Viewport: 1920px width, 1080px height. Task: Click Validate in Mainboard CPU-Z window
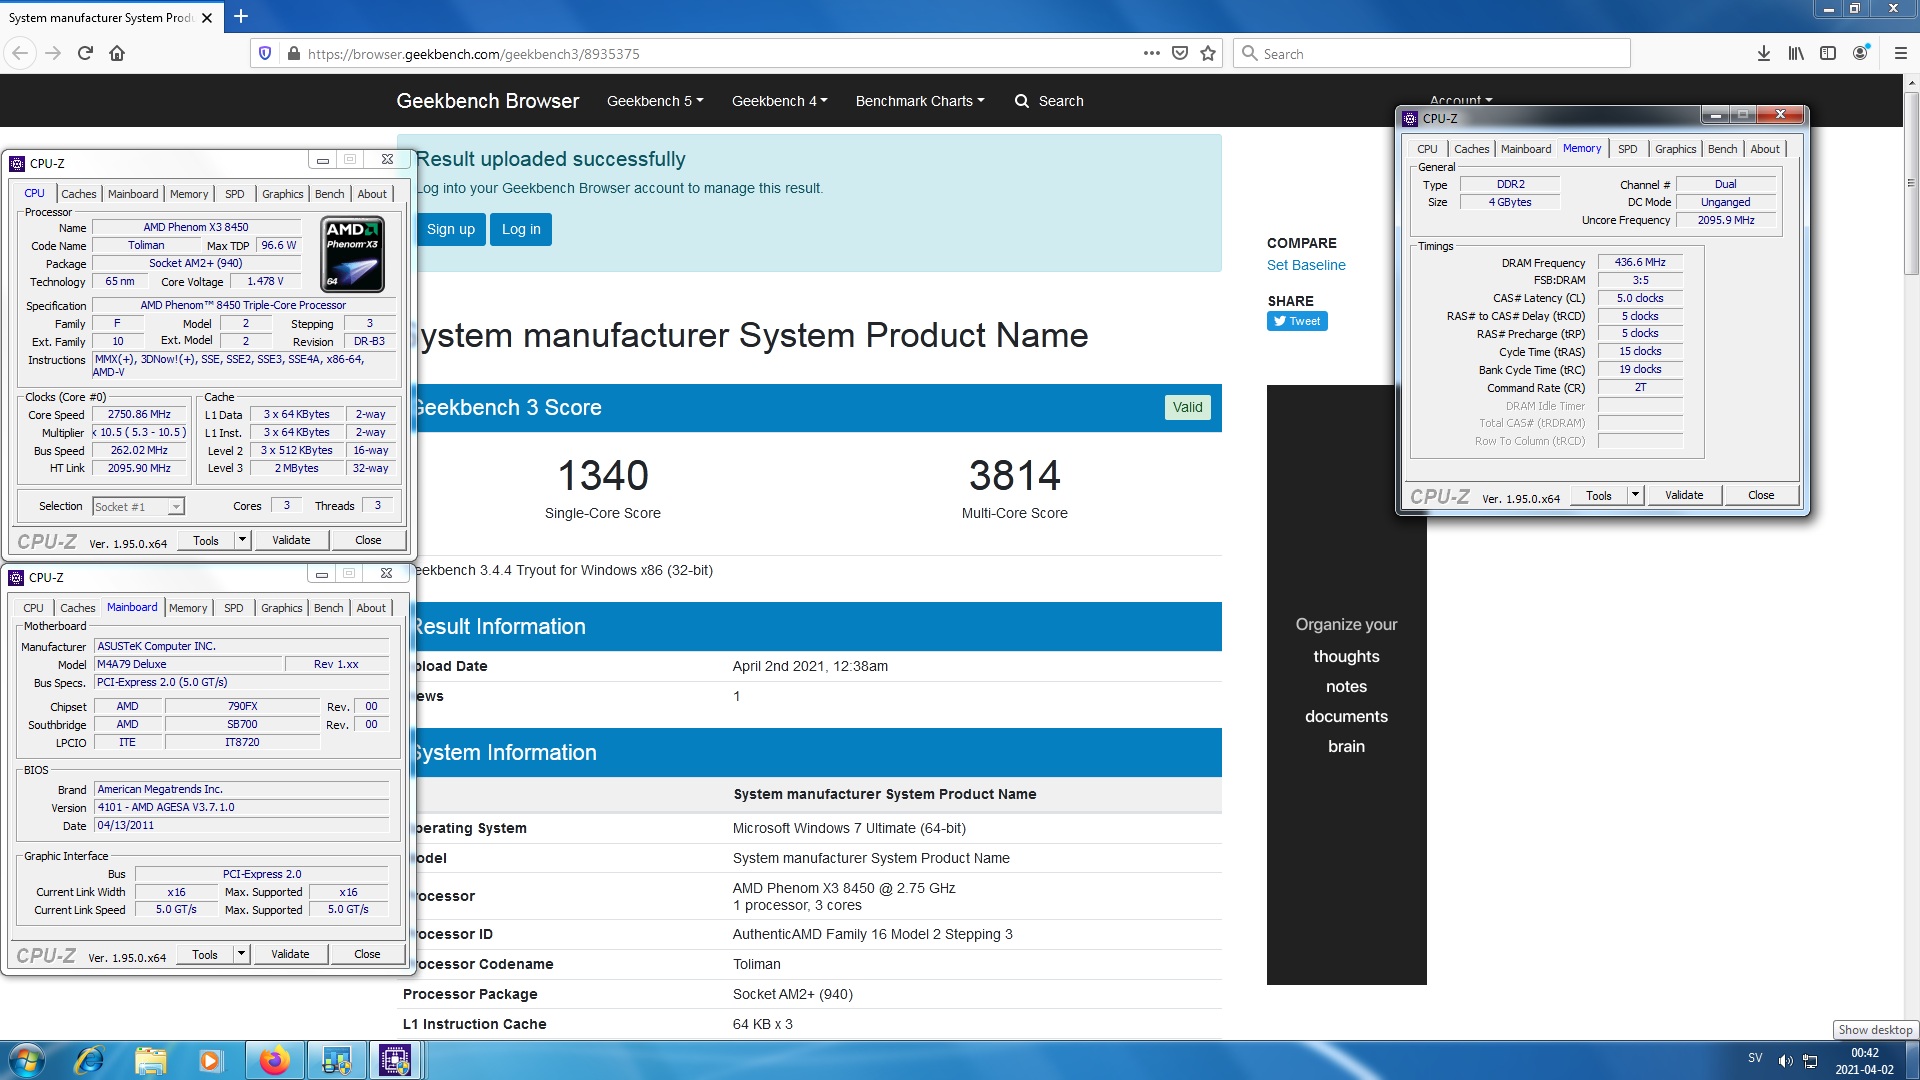290,954
